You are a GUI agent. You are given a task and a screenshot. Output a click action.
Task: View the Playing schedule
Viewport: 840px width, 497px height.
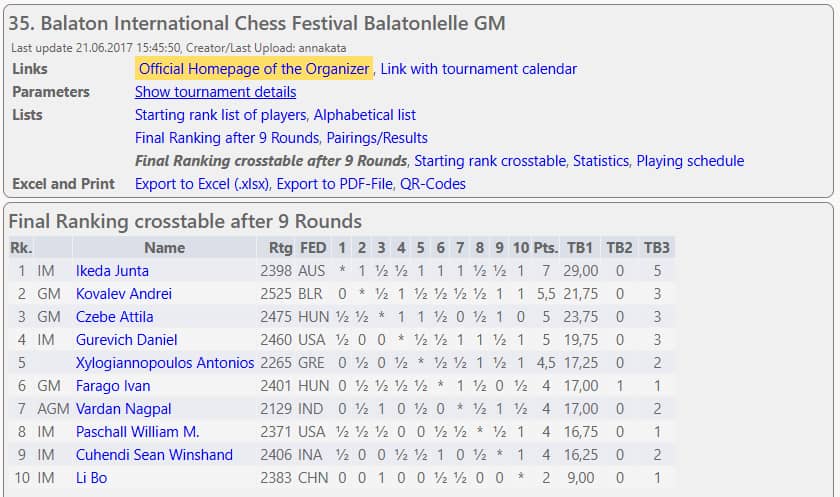[690, 161]
